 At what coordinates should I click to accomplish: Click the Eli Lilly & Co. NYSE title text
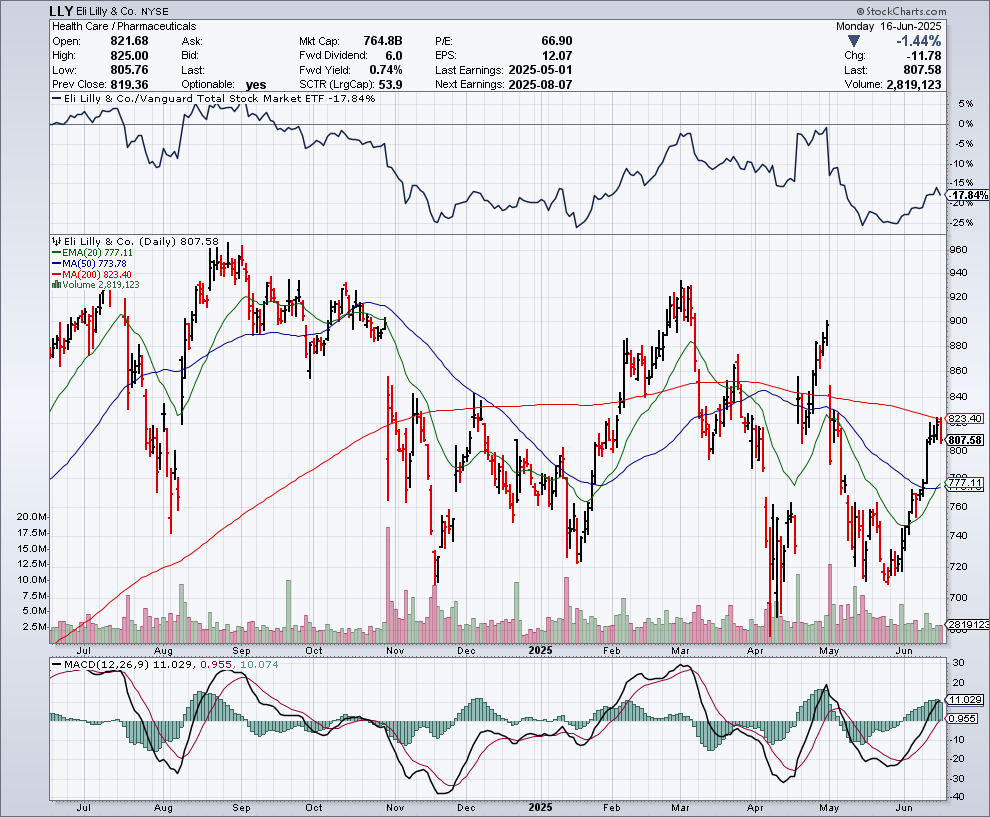[122, 11]
